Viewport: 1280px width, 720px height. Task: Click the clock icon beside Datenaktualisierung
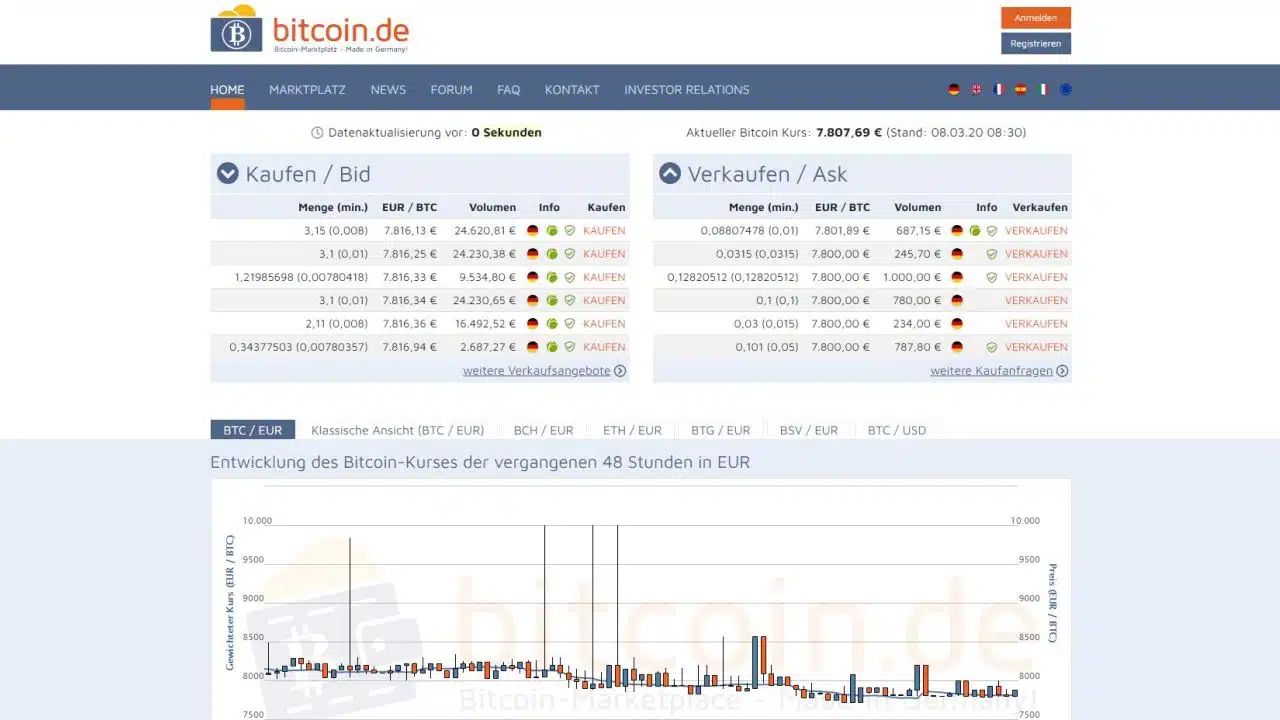pos(317,132)
